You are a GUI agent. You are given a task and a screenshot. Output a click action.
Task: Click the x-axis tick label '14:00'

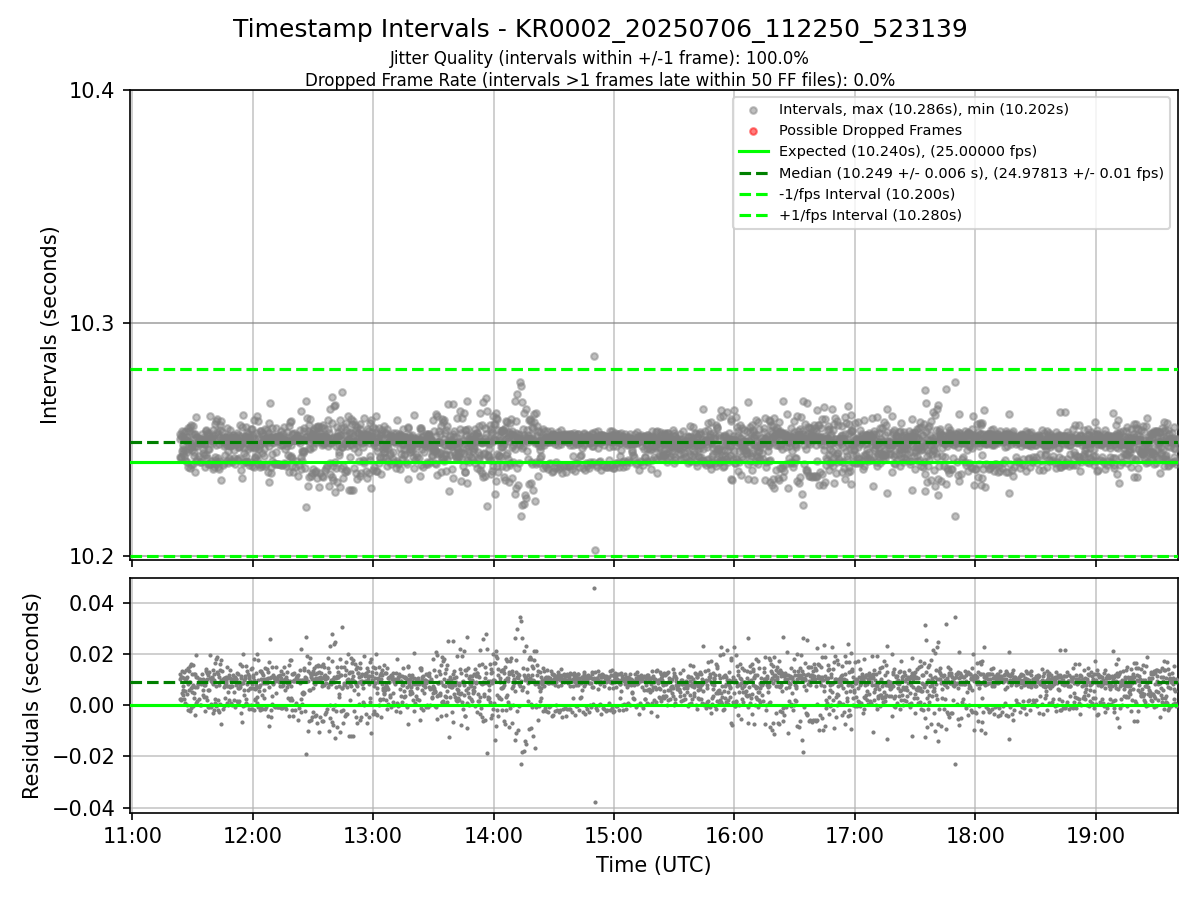[493, 835]
